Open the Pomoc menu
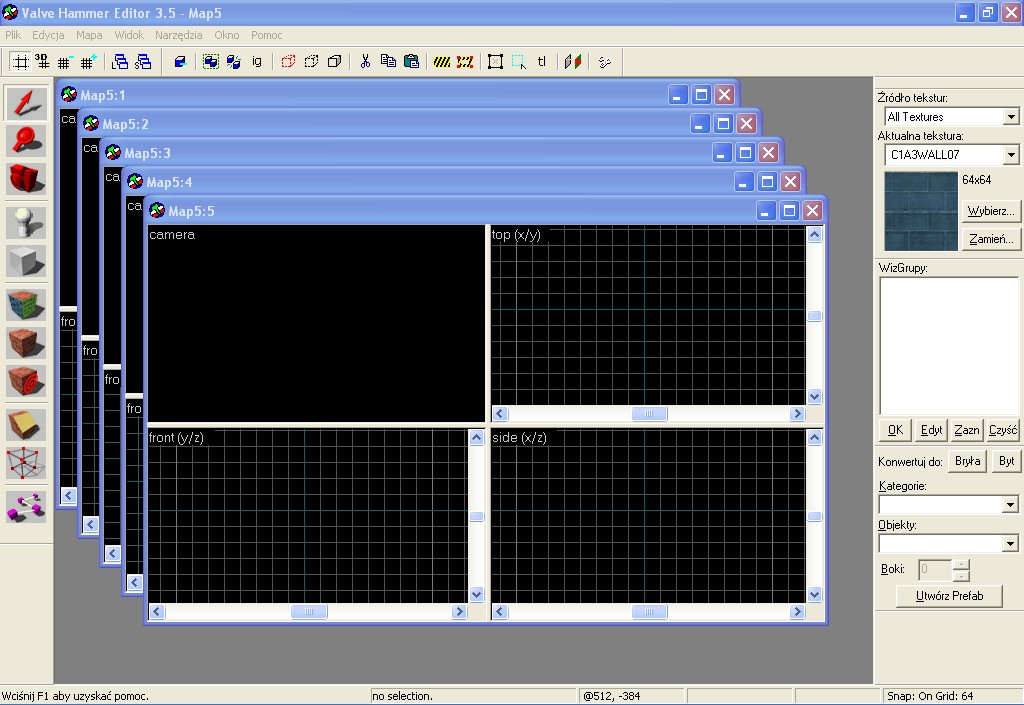The width and height of the screenshot is (1024, 705). [266, 35]
